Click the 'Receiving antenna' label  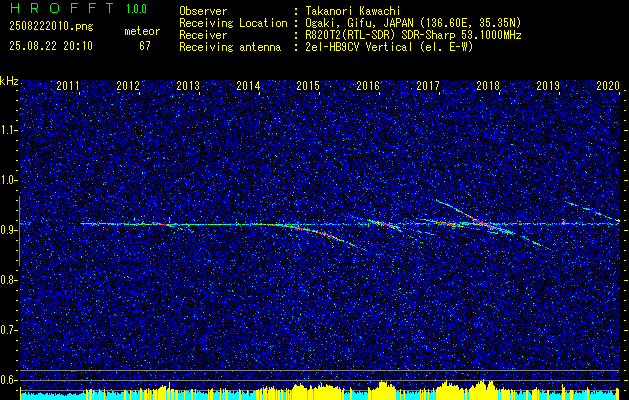pyautogui.click(x=230, y=47)
